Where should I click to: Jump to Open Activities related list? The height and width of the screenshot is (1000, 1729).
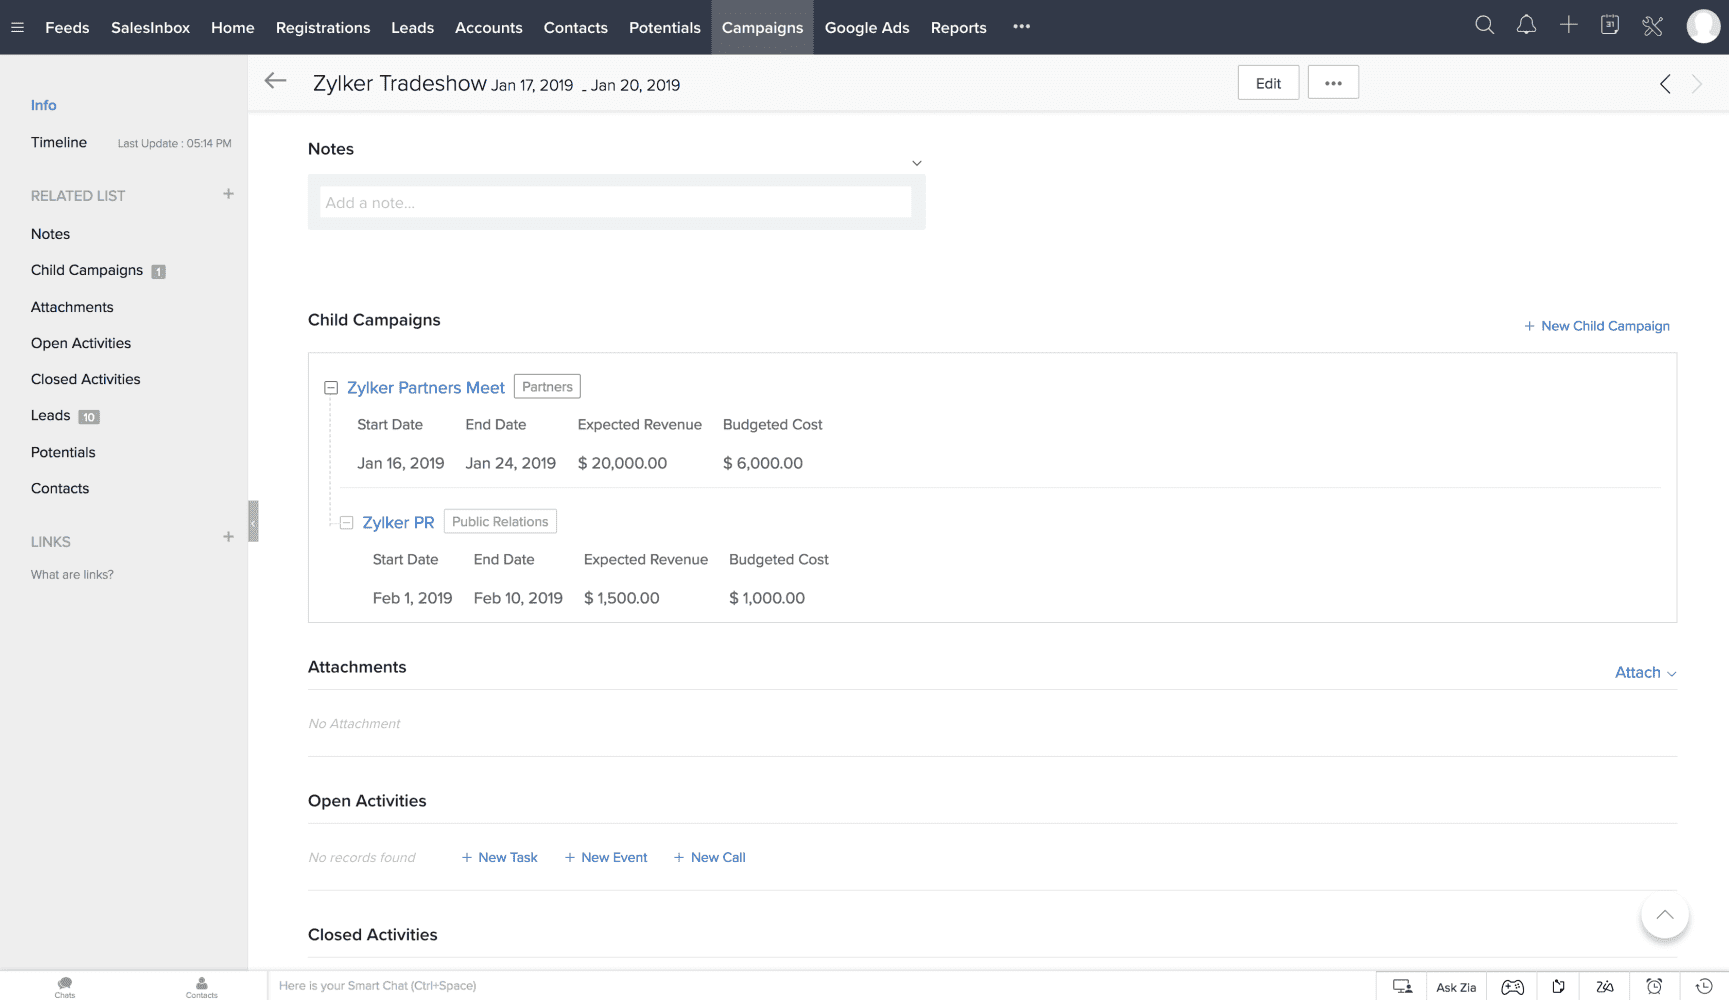tap(81, 343)
